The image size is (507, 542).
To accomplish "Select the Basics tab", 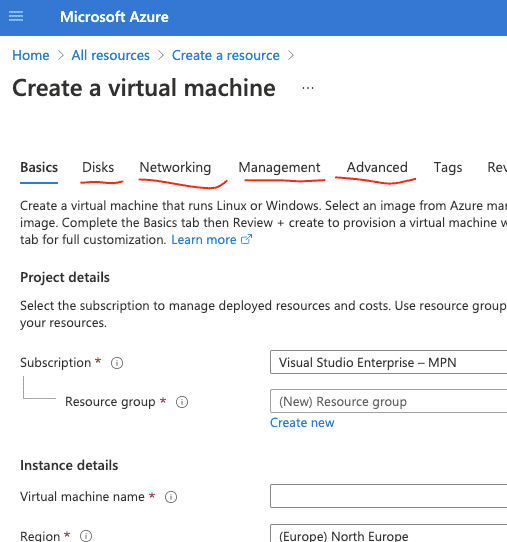I will point(39,168).
